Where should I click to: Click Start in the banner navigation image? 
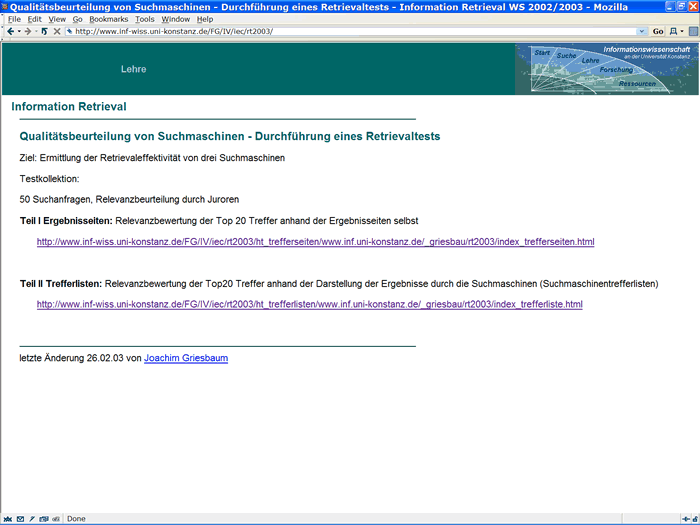point(542,53)
